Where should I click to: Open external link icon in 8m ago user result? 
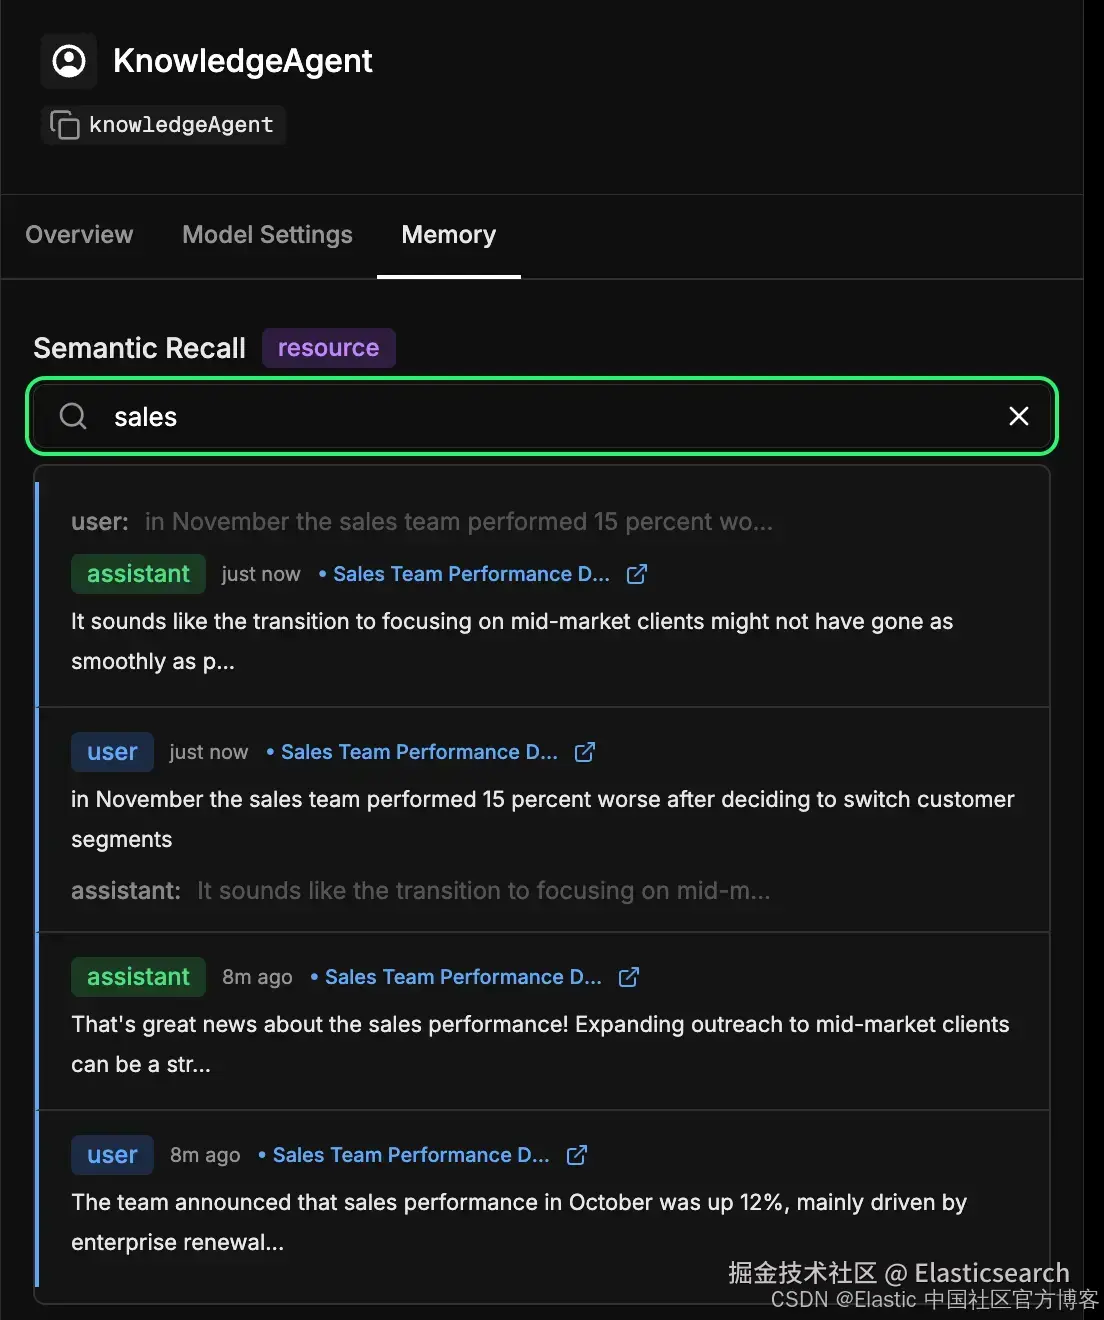click(577, 1155)
